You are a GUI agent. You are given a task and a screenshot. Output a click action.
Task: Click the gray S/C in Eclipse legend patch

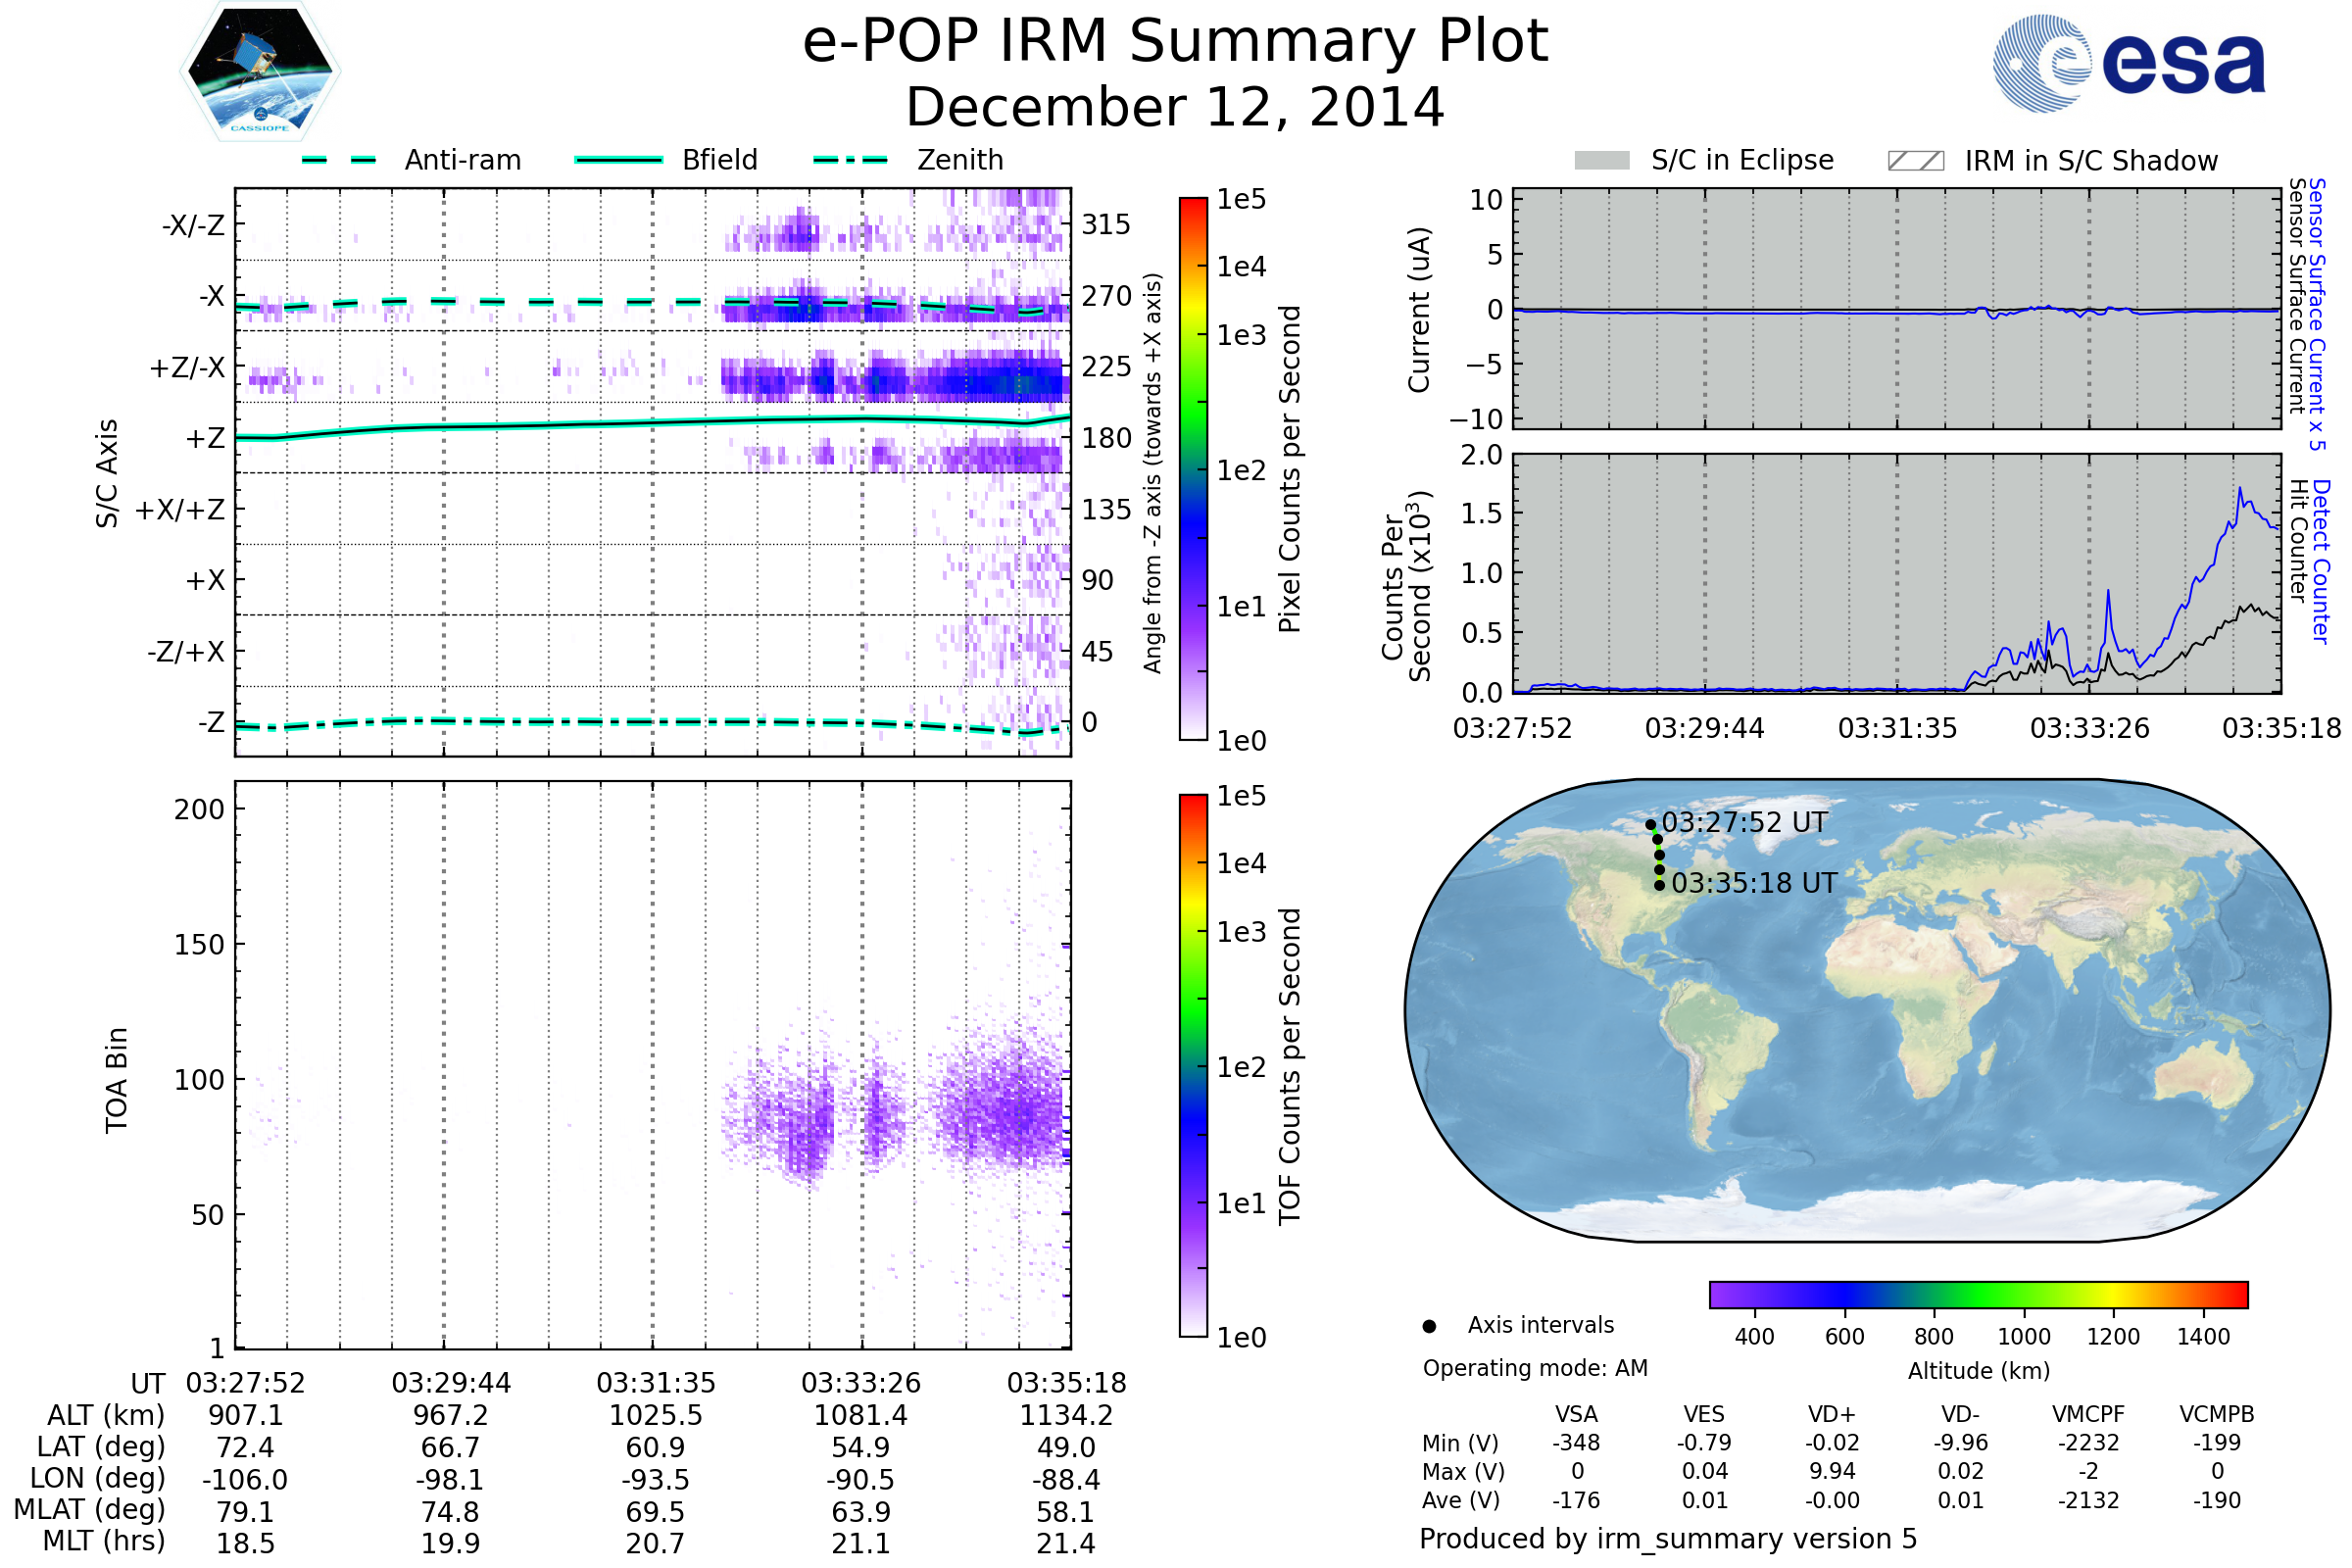pos(1601,161)
